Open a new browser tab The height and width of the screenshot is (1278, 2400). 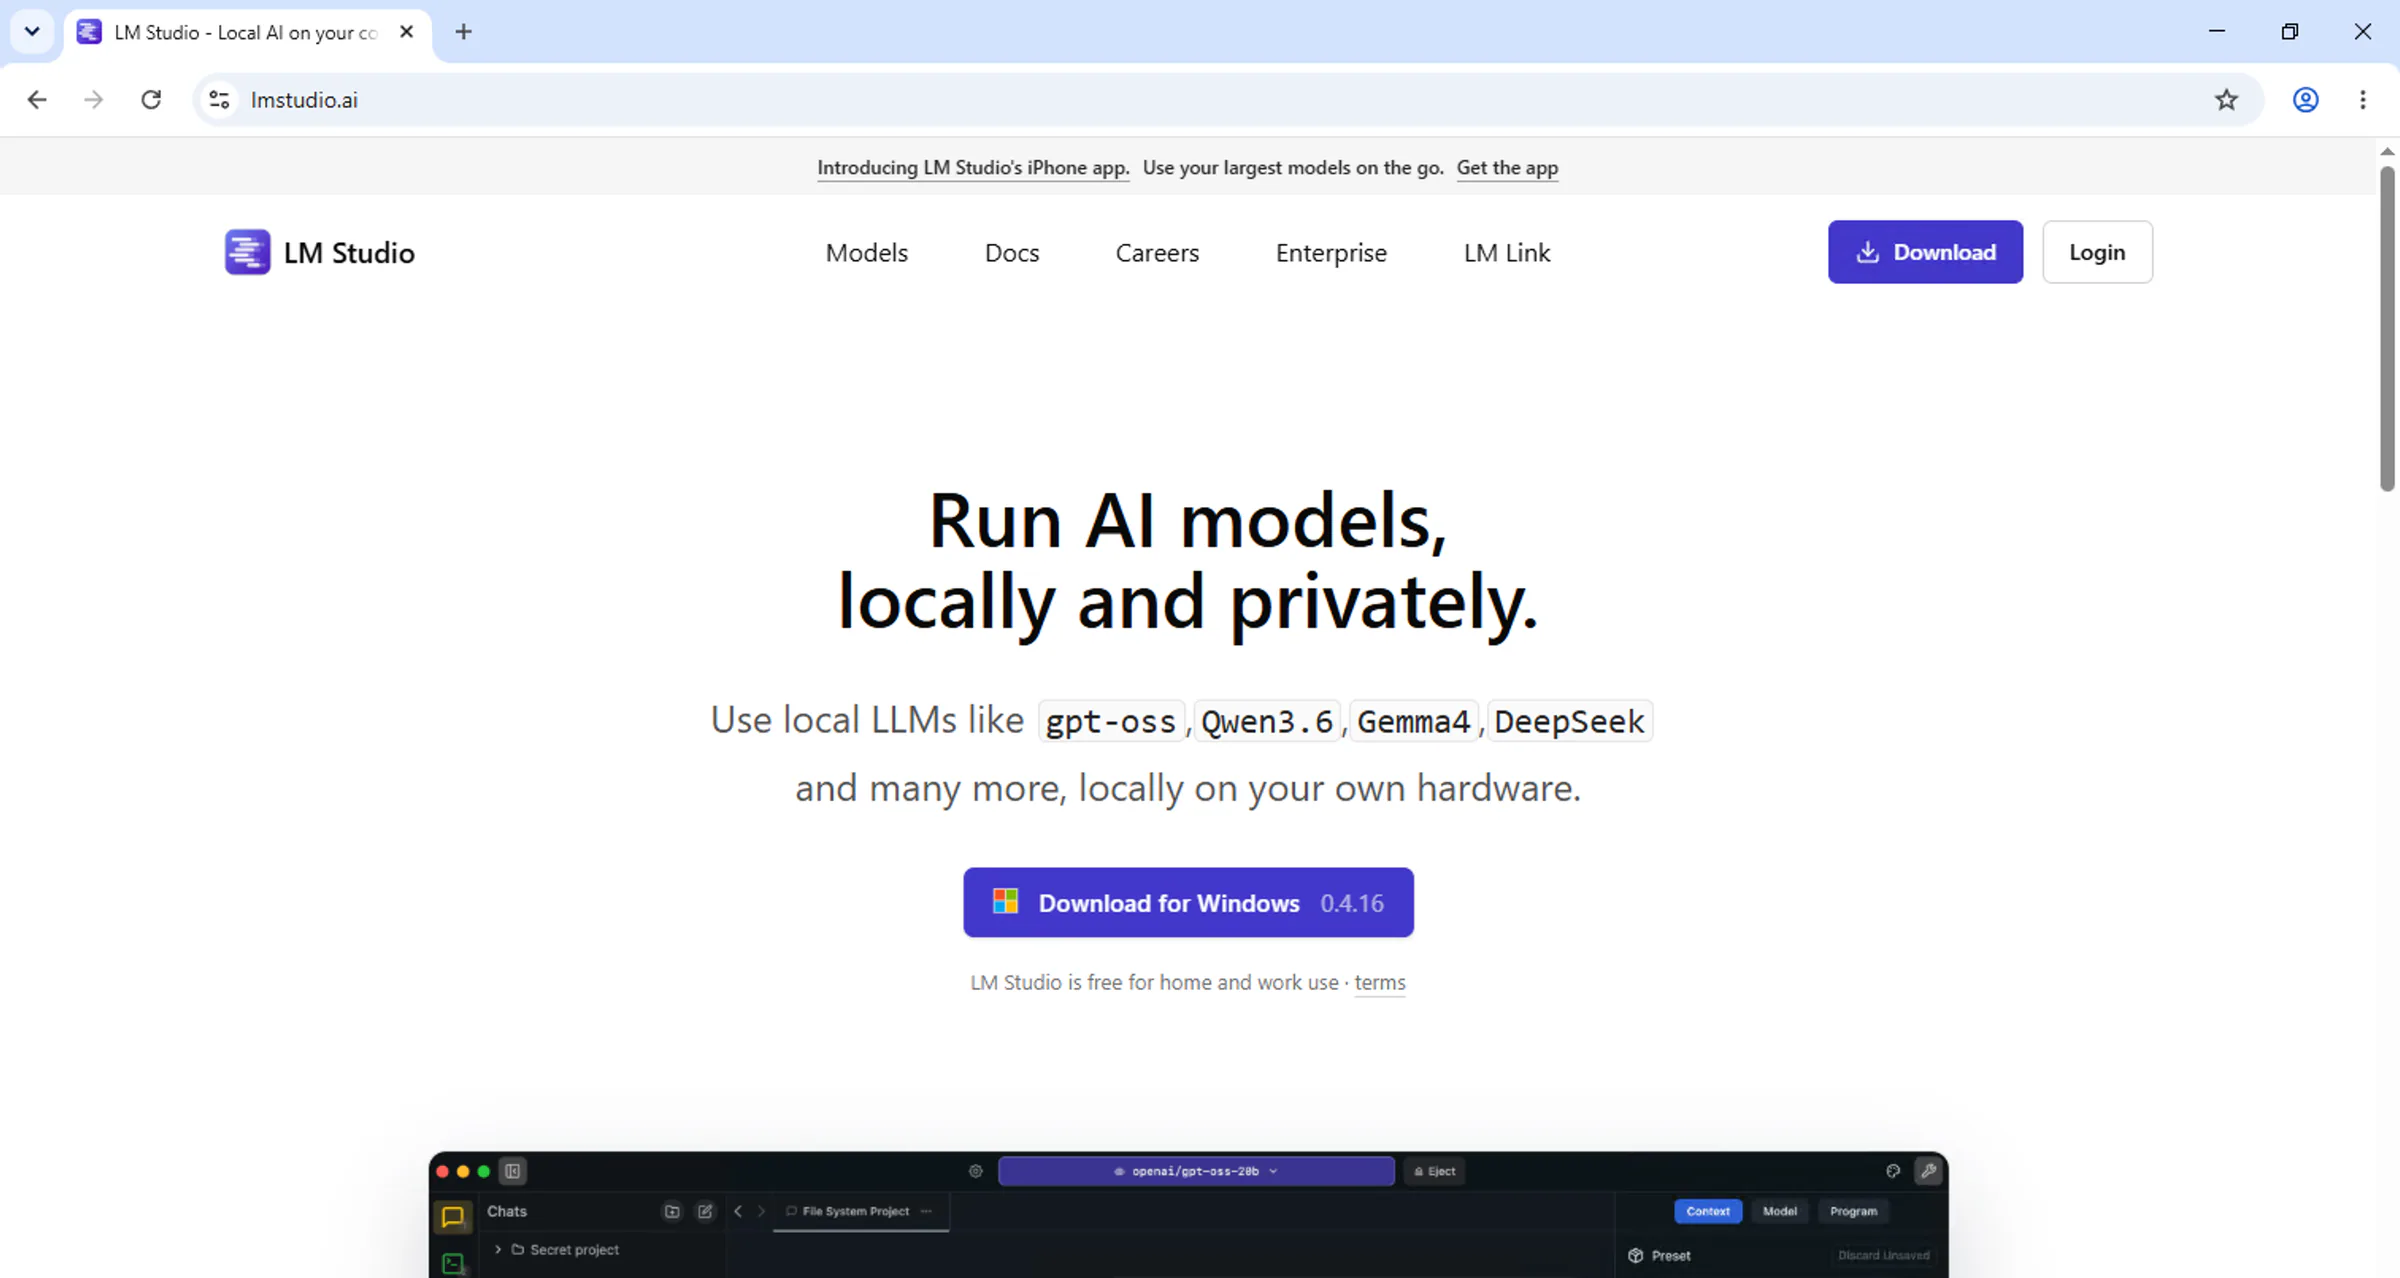pyautogui.click(x=463, y=32)
